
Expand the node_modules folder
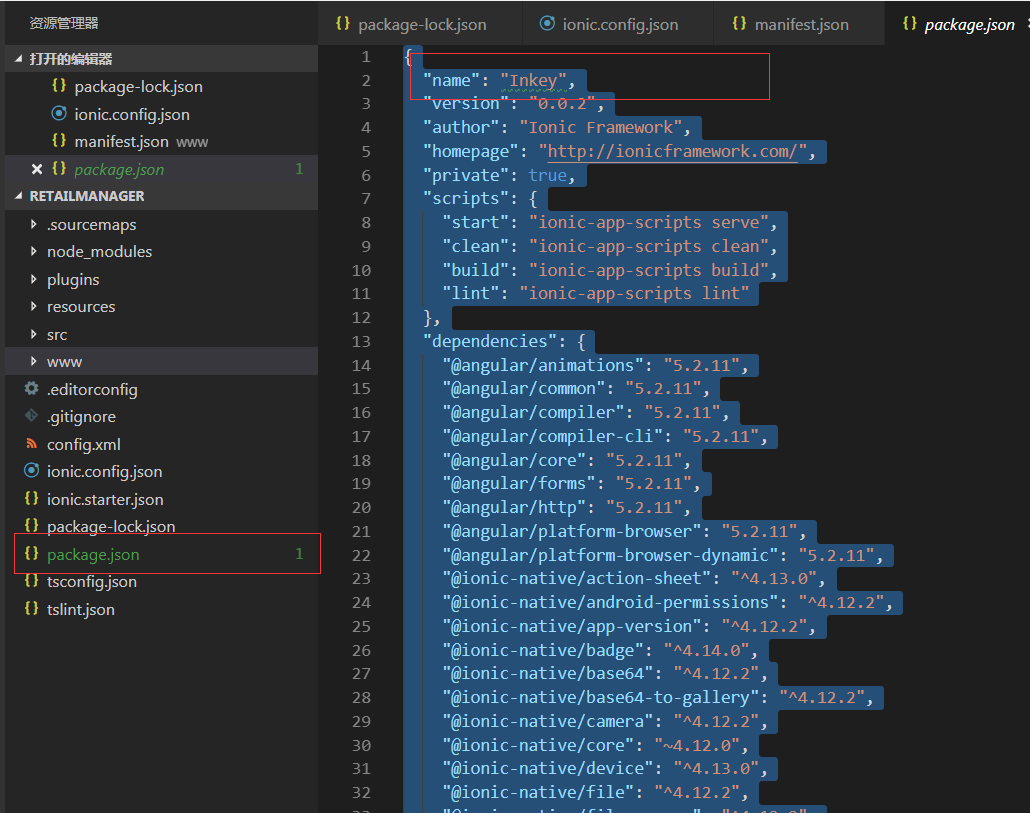(x=34, y=252)
